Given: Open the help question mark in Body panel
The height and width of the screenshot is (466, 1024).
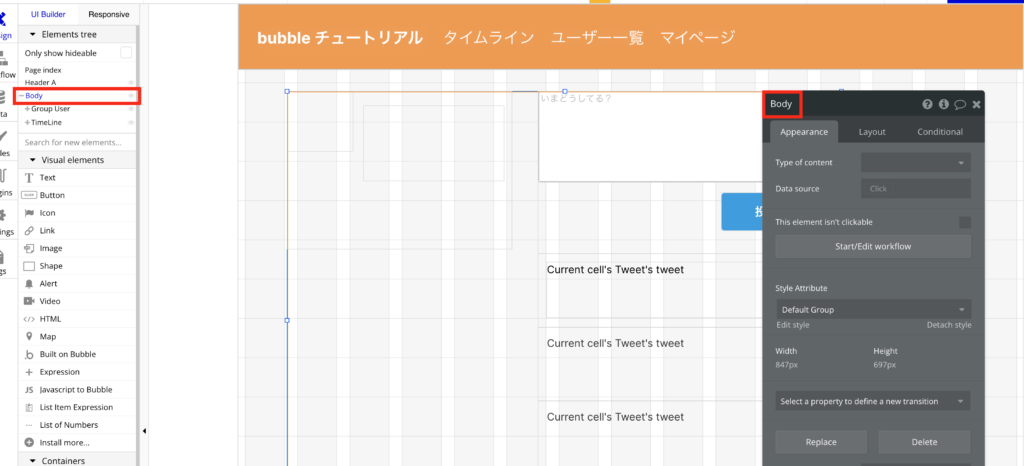Looking at the screenshot, I should coord(927,104).
